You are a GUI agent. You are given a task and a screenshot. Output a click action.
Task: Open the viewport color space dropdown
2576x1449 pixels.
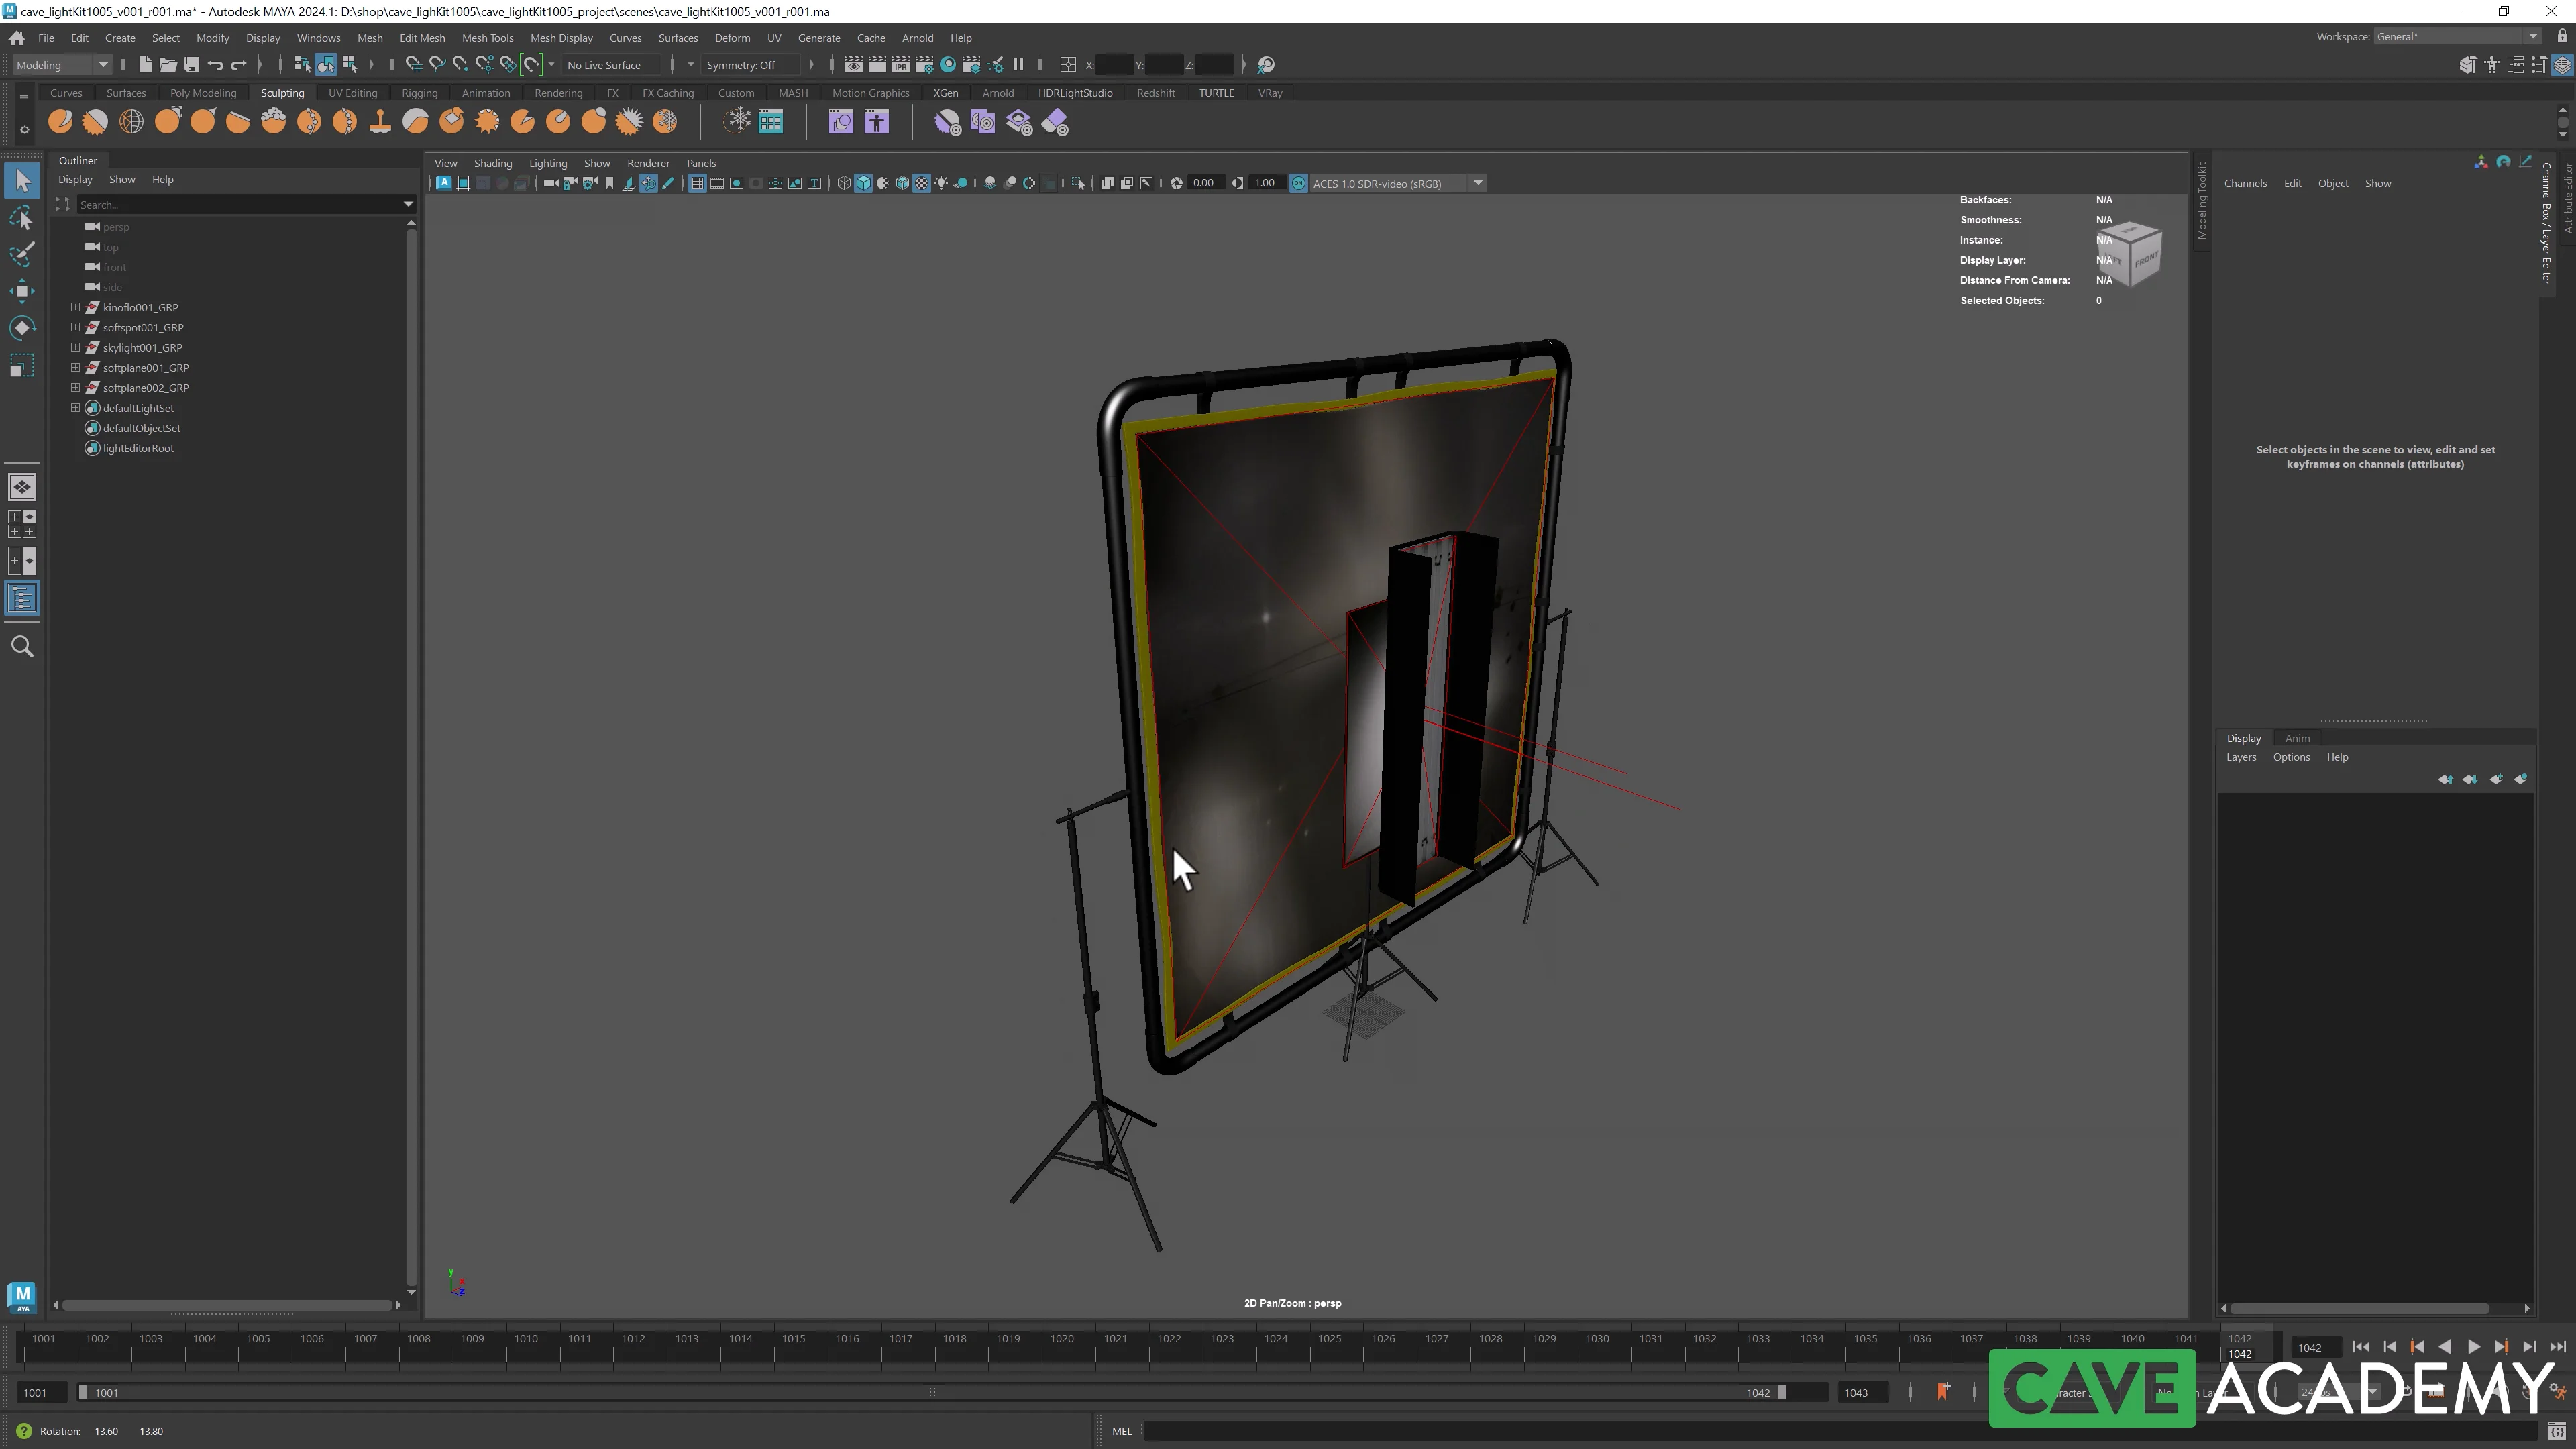point(1478,183)
